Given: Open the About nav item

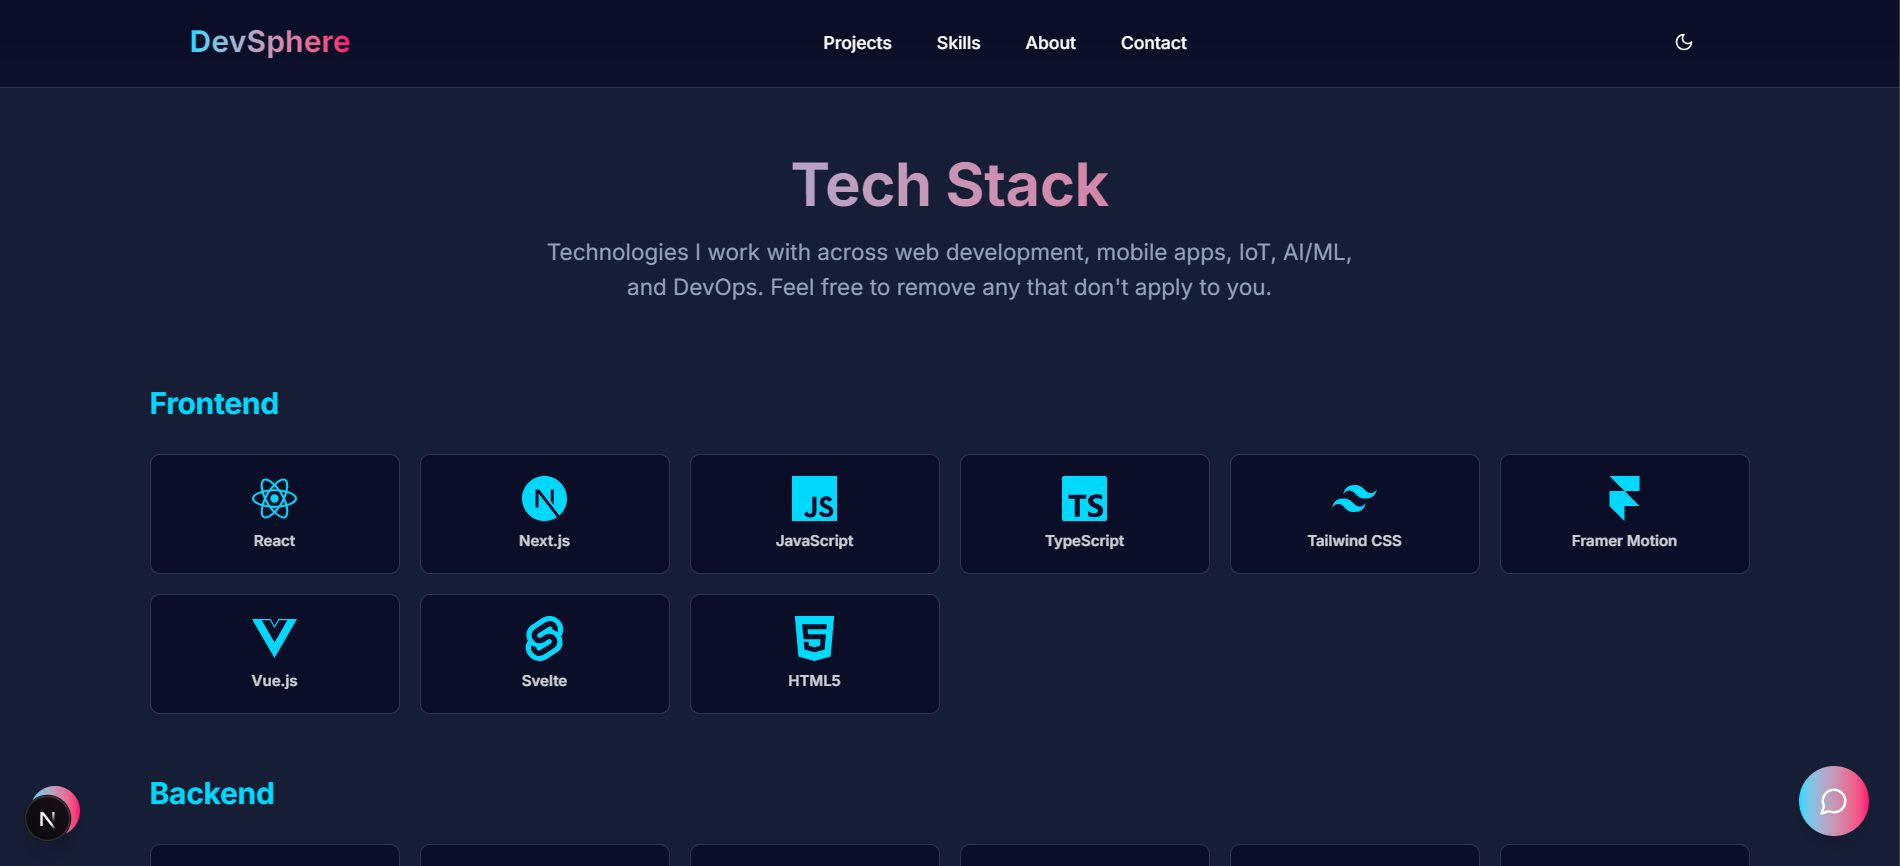Looking at the screenshot, I should tap(1050, 43).
